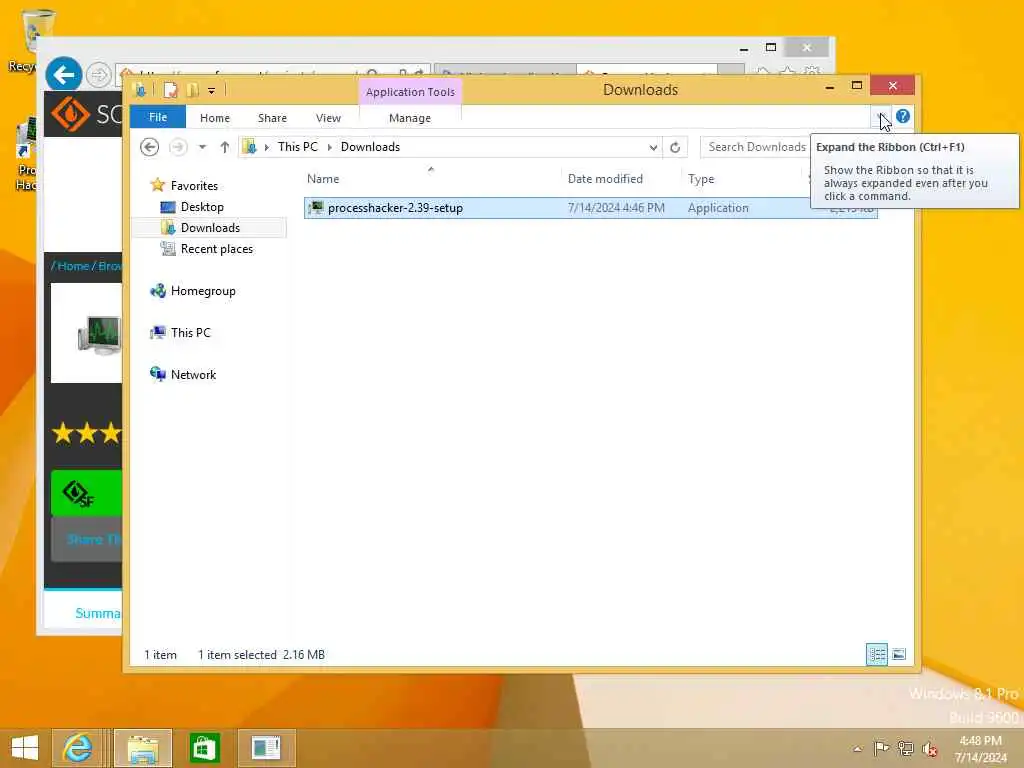The width and height of the screenshot is (1024, 768).
Task: Click the fifth taskbar app with window icon
Action: [x=266, y=748]
